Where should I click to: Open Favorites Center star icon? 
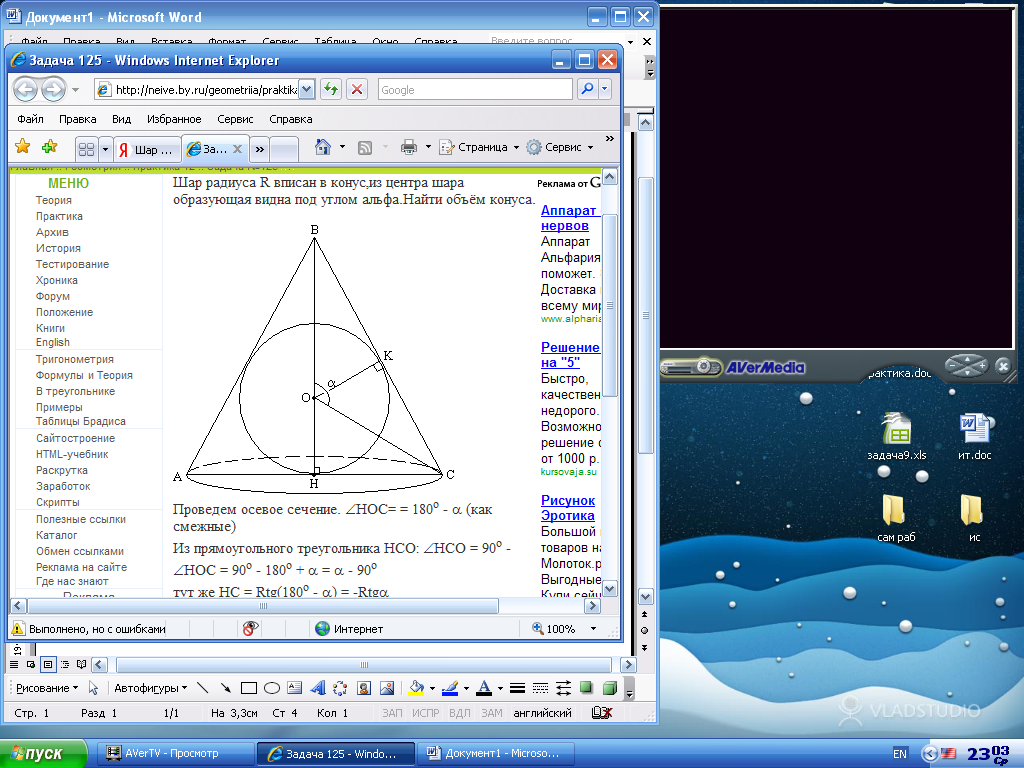pos(22,147)
